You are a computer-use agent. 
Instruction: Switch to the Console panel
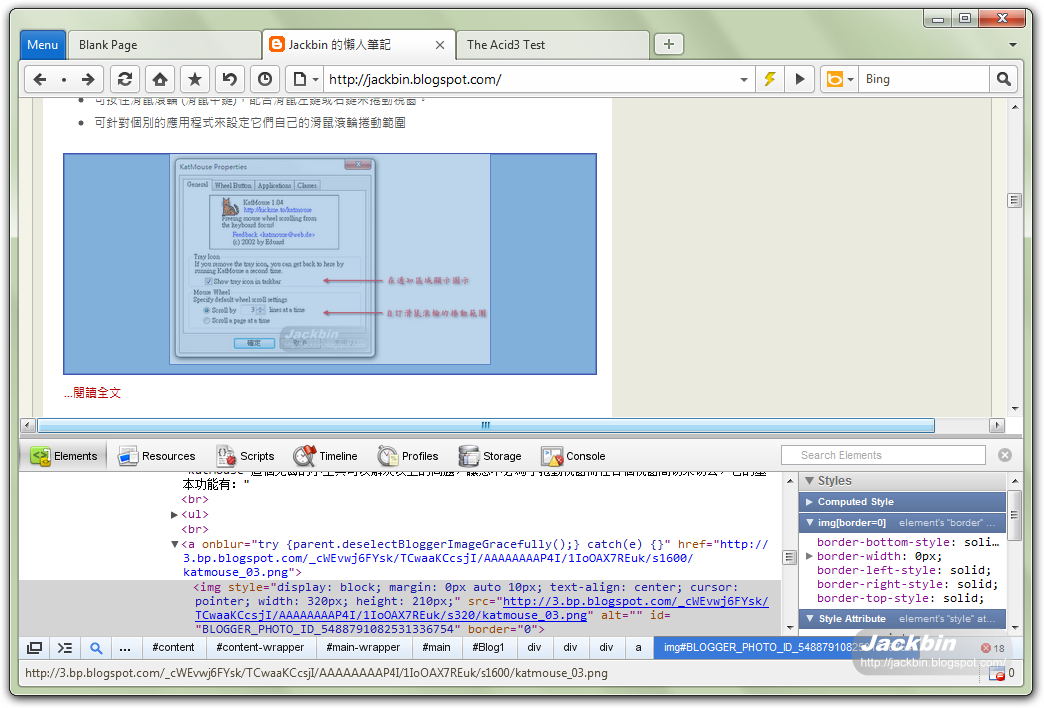pyautogui.click(x=573, y=455)
